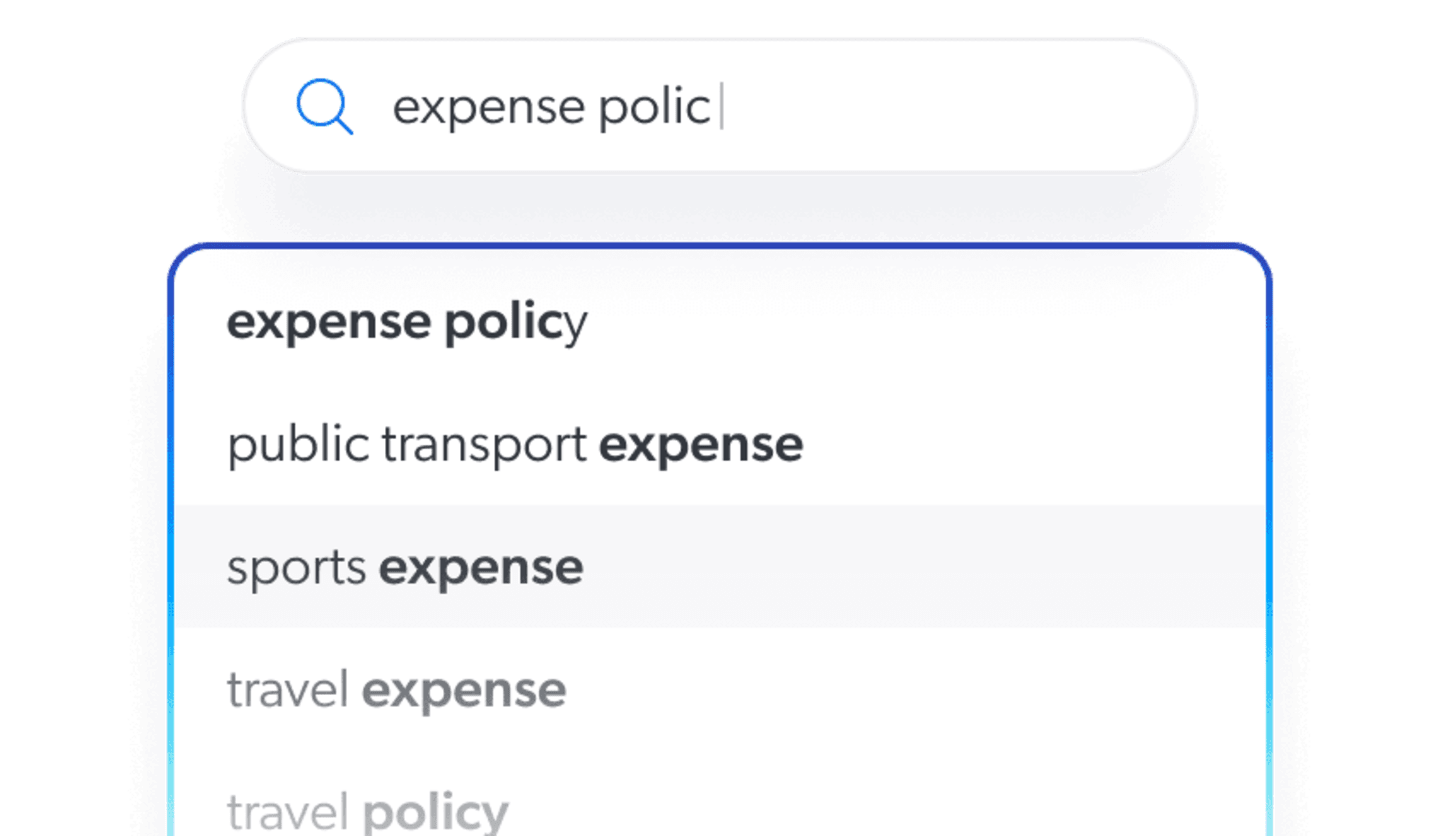Screen dimensions: 1440x836
Task: Click the bold "expense" in the sports suggestion
Action: pyautogui.click(x=481, y=568)
